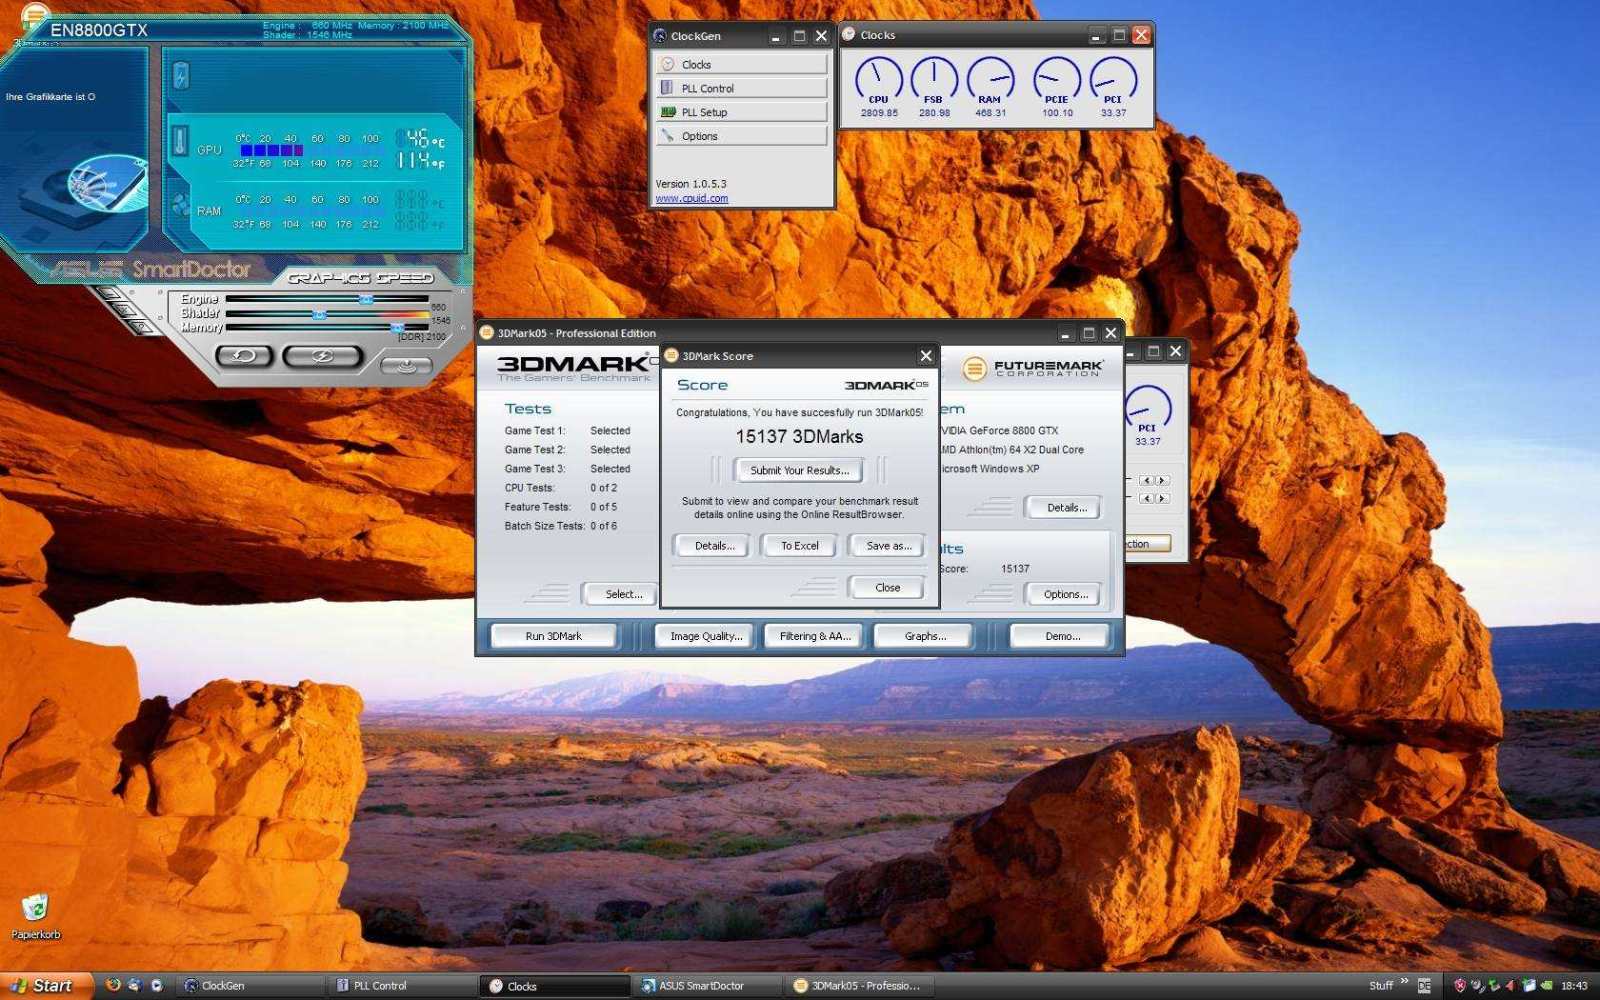The height and width of the screenshot is (1000, 1600).
Task: Open the Start menu
Action: [47, 986]
